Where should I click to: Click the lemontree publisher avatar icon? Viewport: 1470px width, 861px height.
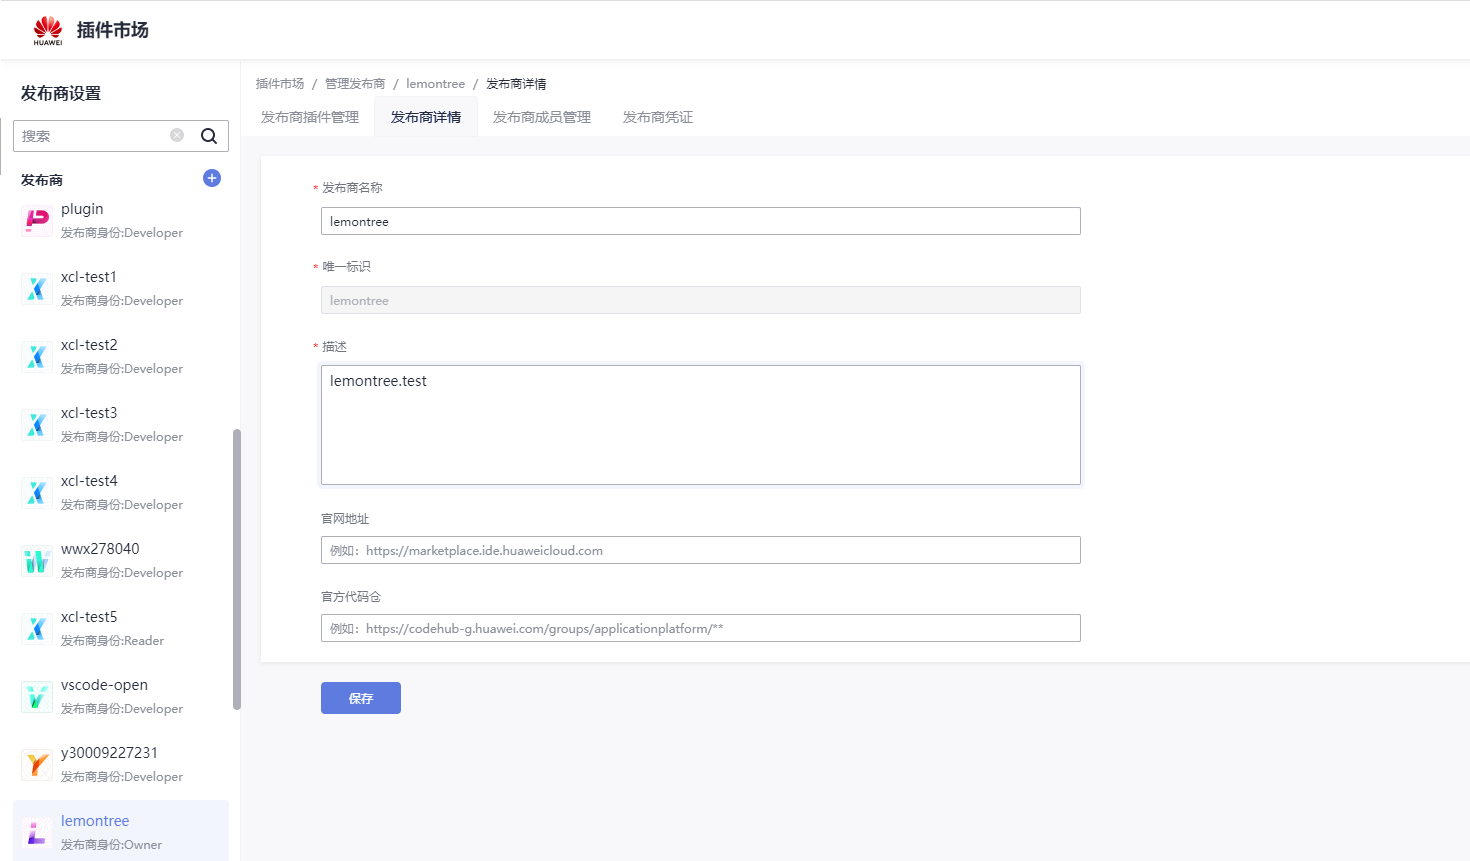[x=37, y=832]
